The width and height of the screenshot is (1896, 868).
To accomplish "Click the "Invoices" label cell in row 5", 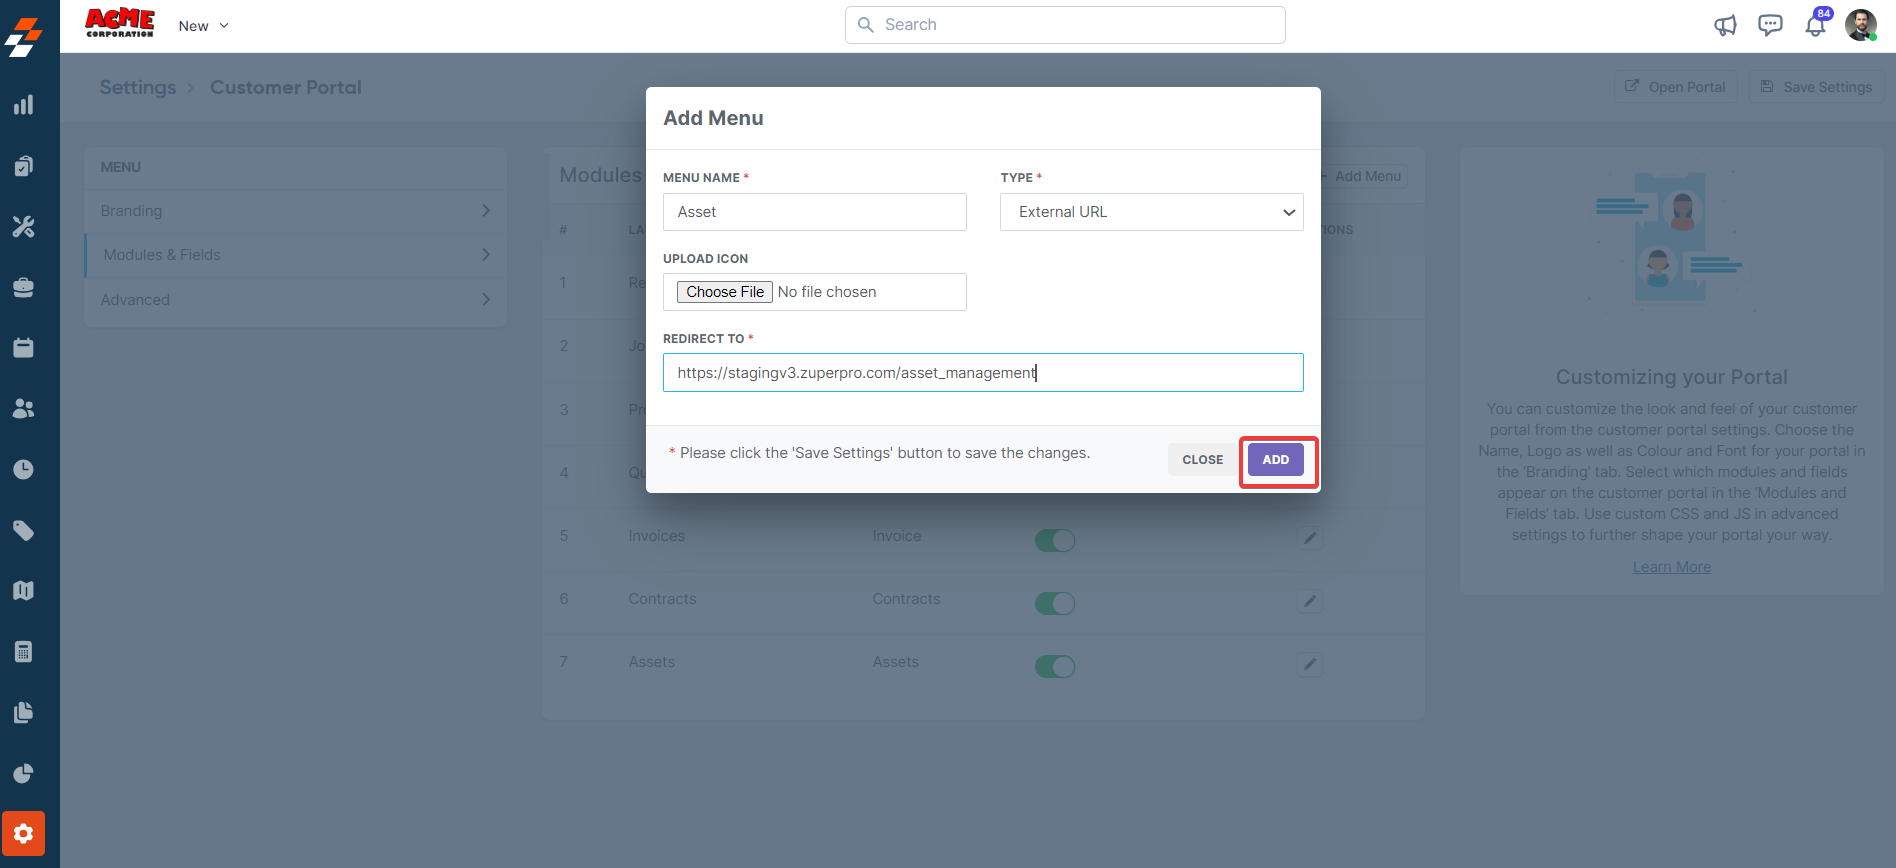I will (x=657, y=536).
